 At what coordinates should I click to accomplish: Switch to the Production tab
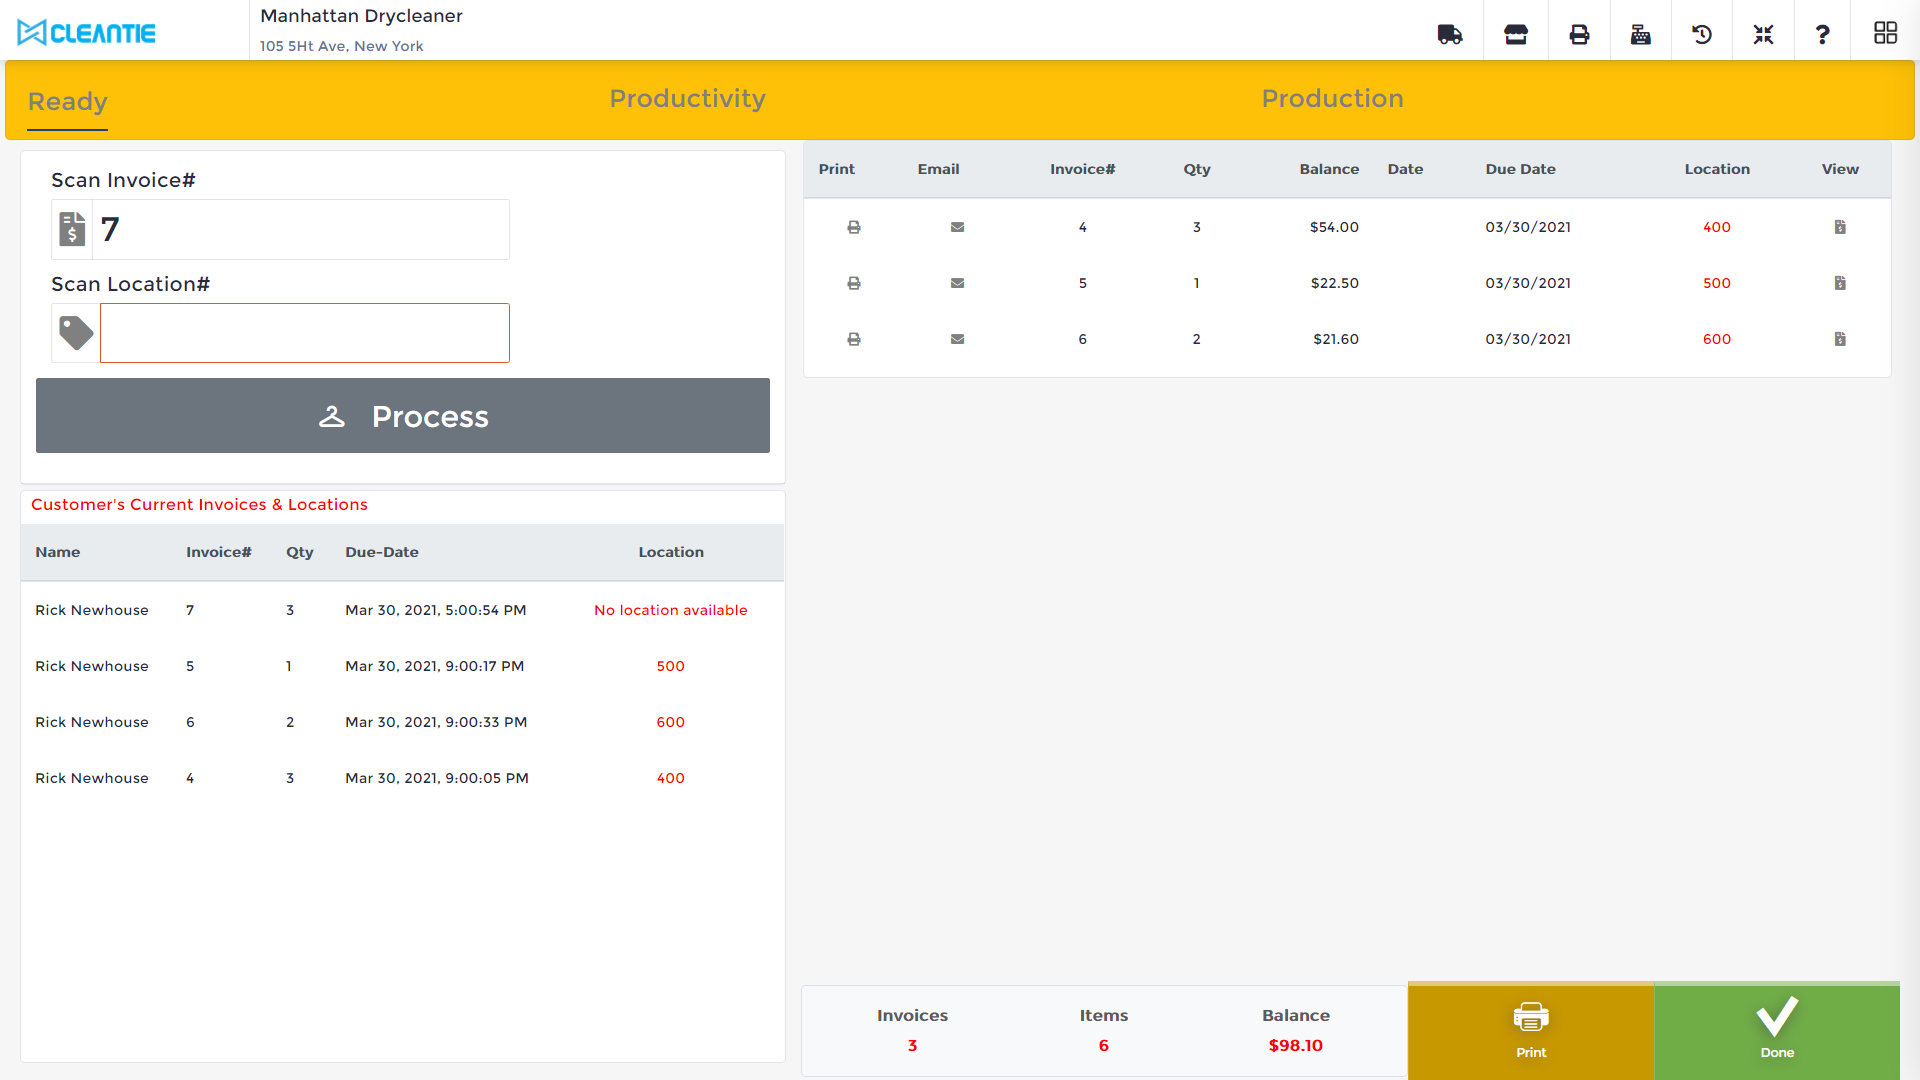point(1332,98)
